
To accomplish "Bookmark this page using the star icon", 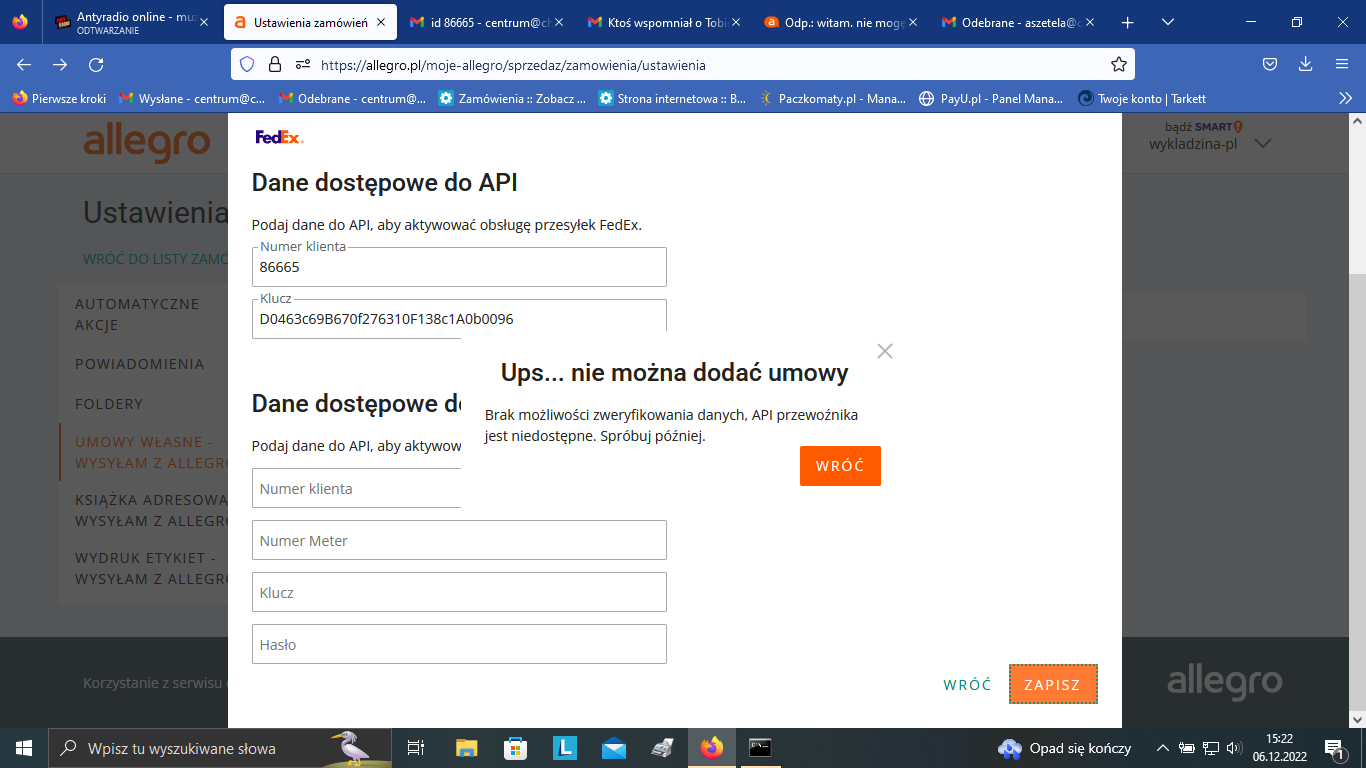I will pyautogui.click(x=1119, y=64).
